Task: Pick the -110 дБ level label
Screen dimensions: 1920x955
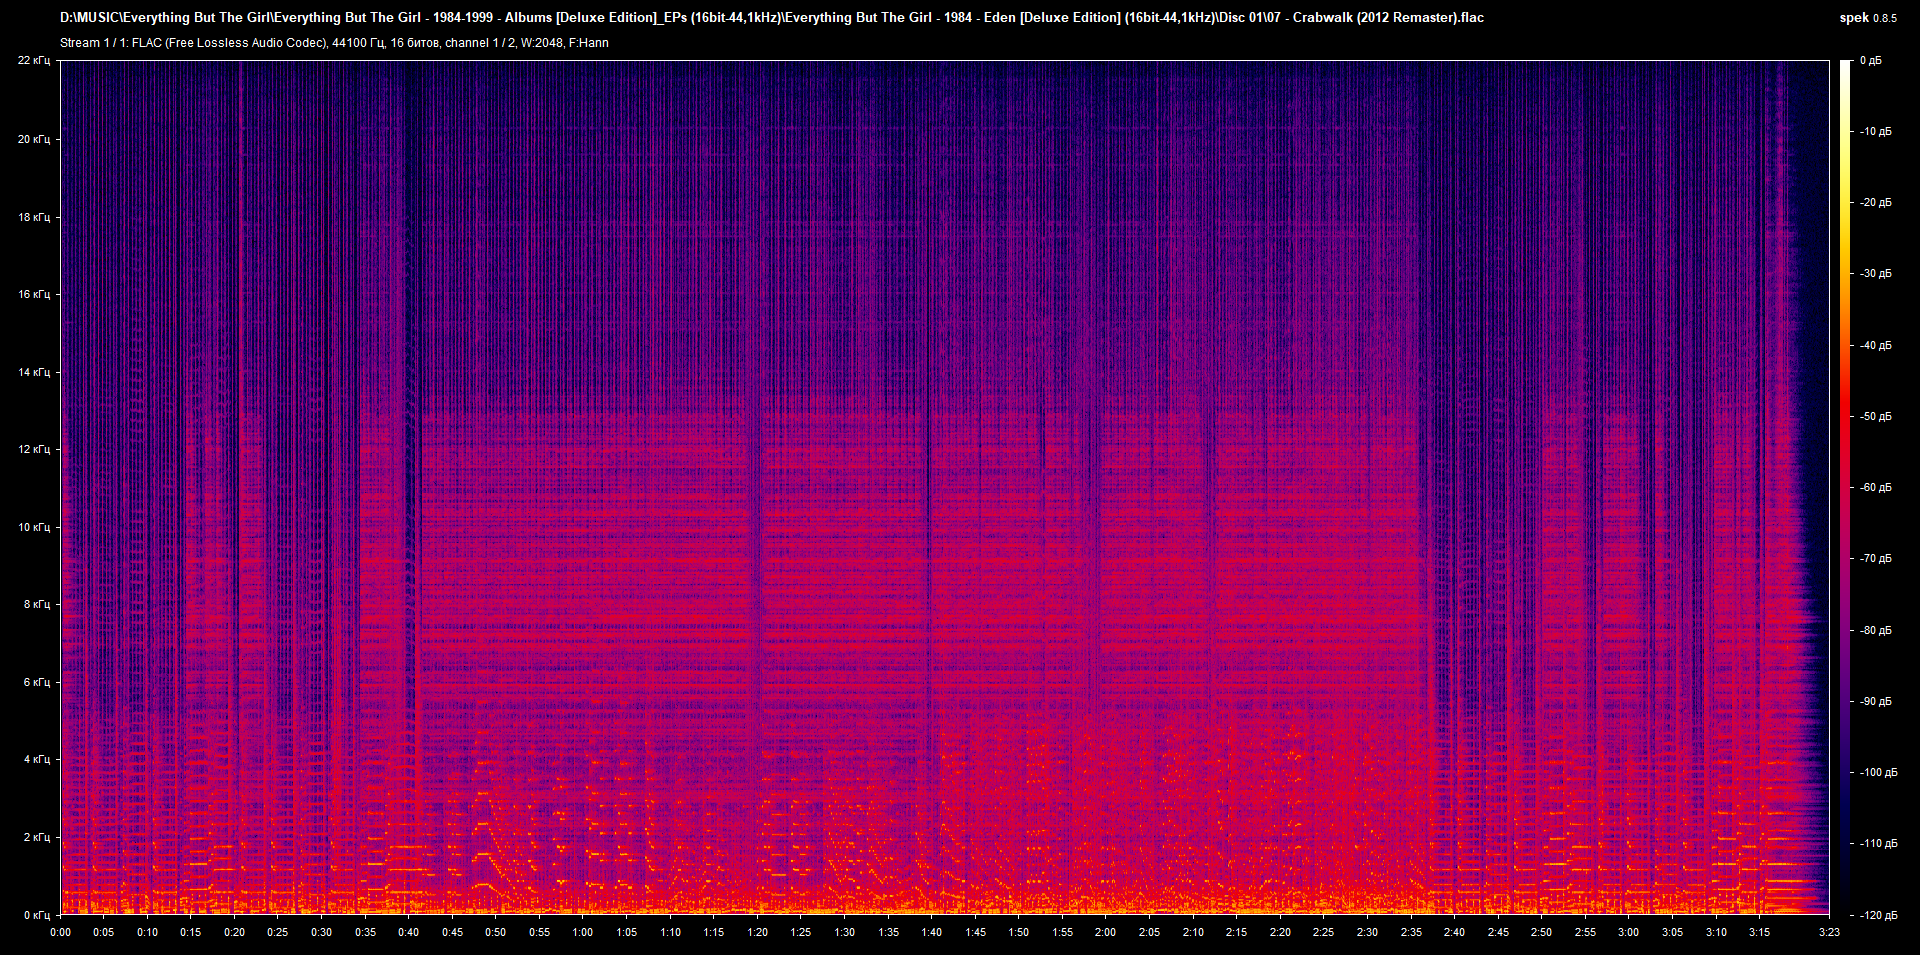Action: (x=1878, y=844)
